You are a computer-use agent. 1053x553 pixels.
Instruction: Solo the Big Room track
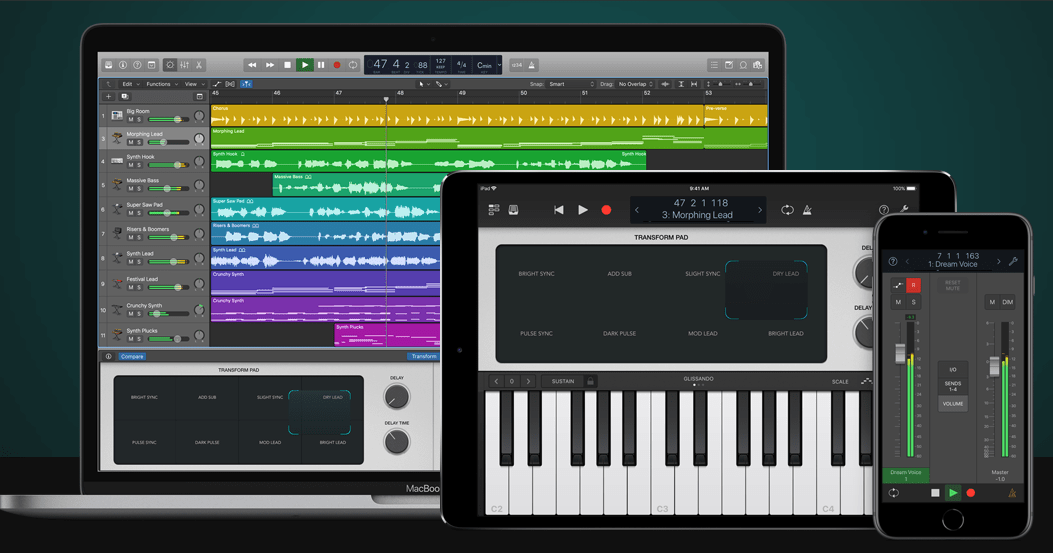click(139, 120)
